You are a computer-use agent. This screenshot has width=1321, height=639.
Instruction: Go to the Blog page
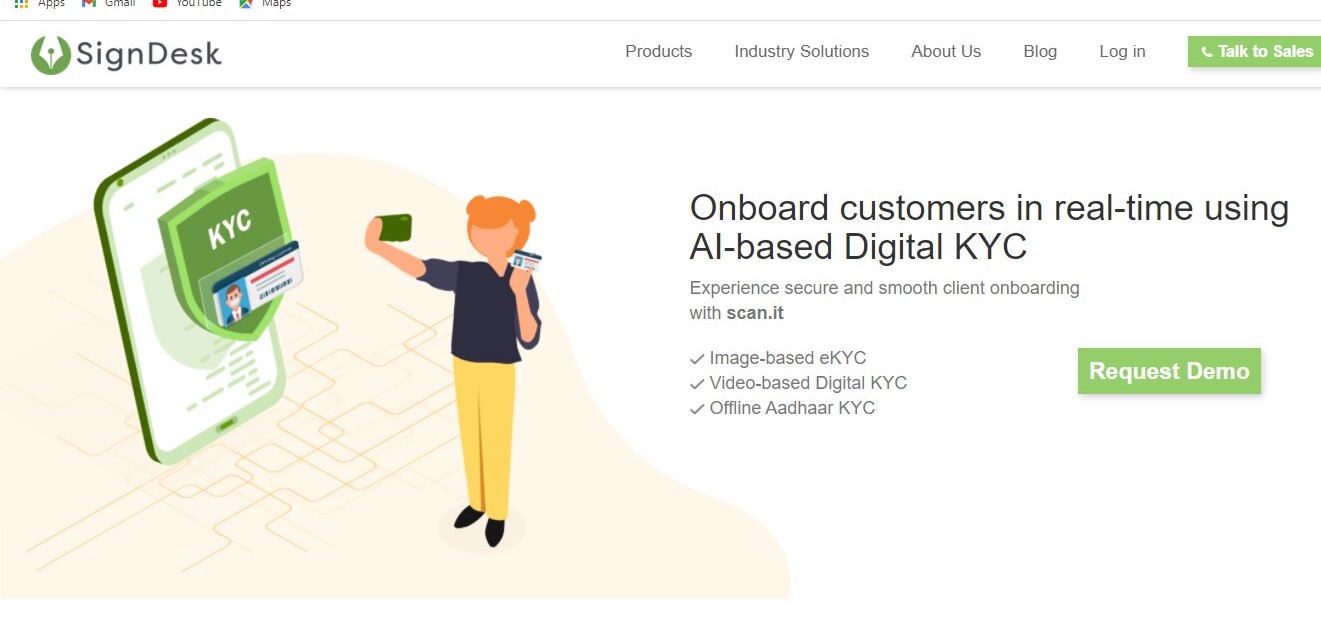pyautogui.click(x=1040, y=52)
